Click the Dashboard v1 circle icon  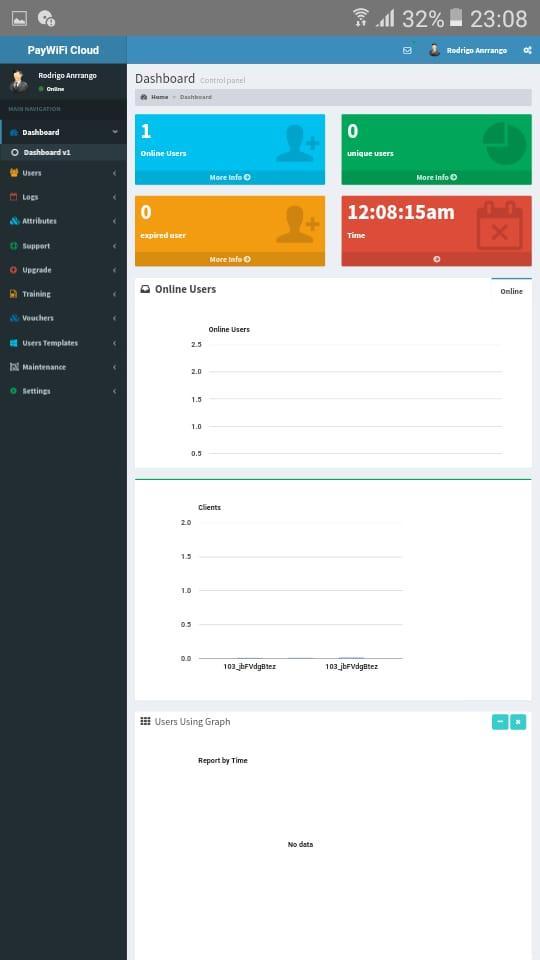pos(15,152)
